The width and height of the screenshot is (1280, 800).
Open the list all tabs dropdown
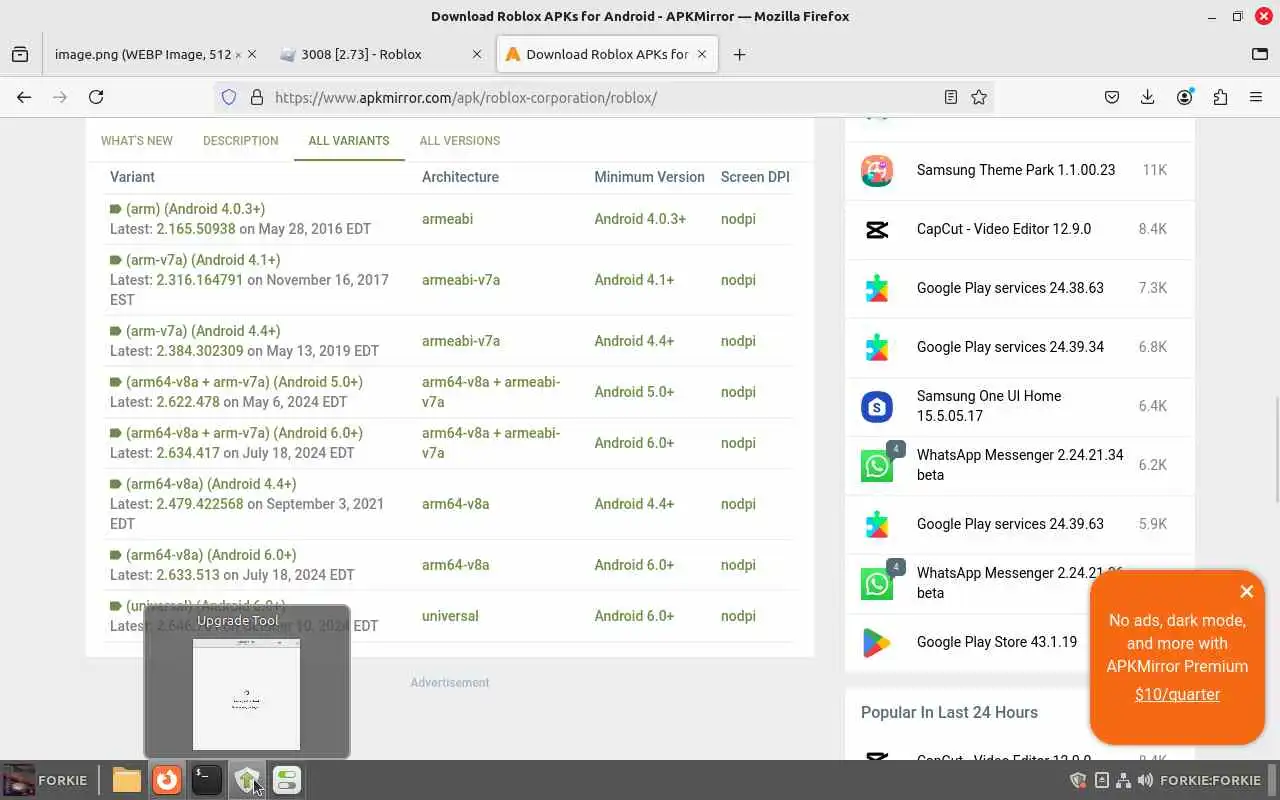pos(1260,54)
